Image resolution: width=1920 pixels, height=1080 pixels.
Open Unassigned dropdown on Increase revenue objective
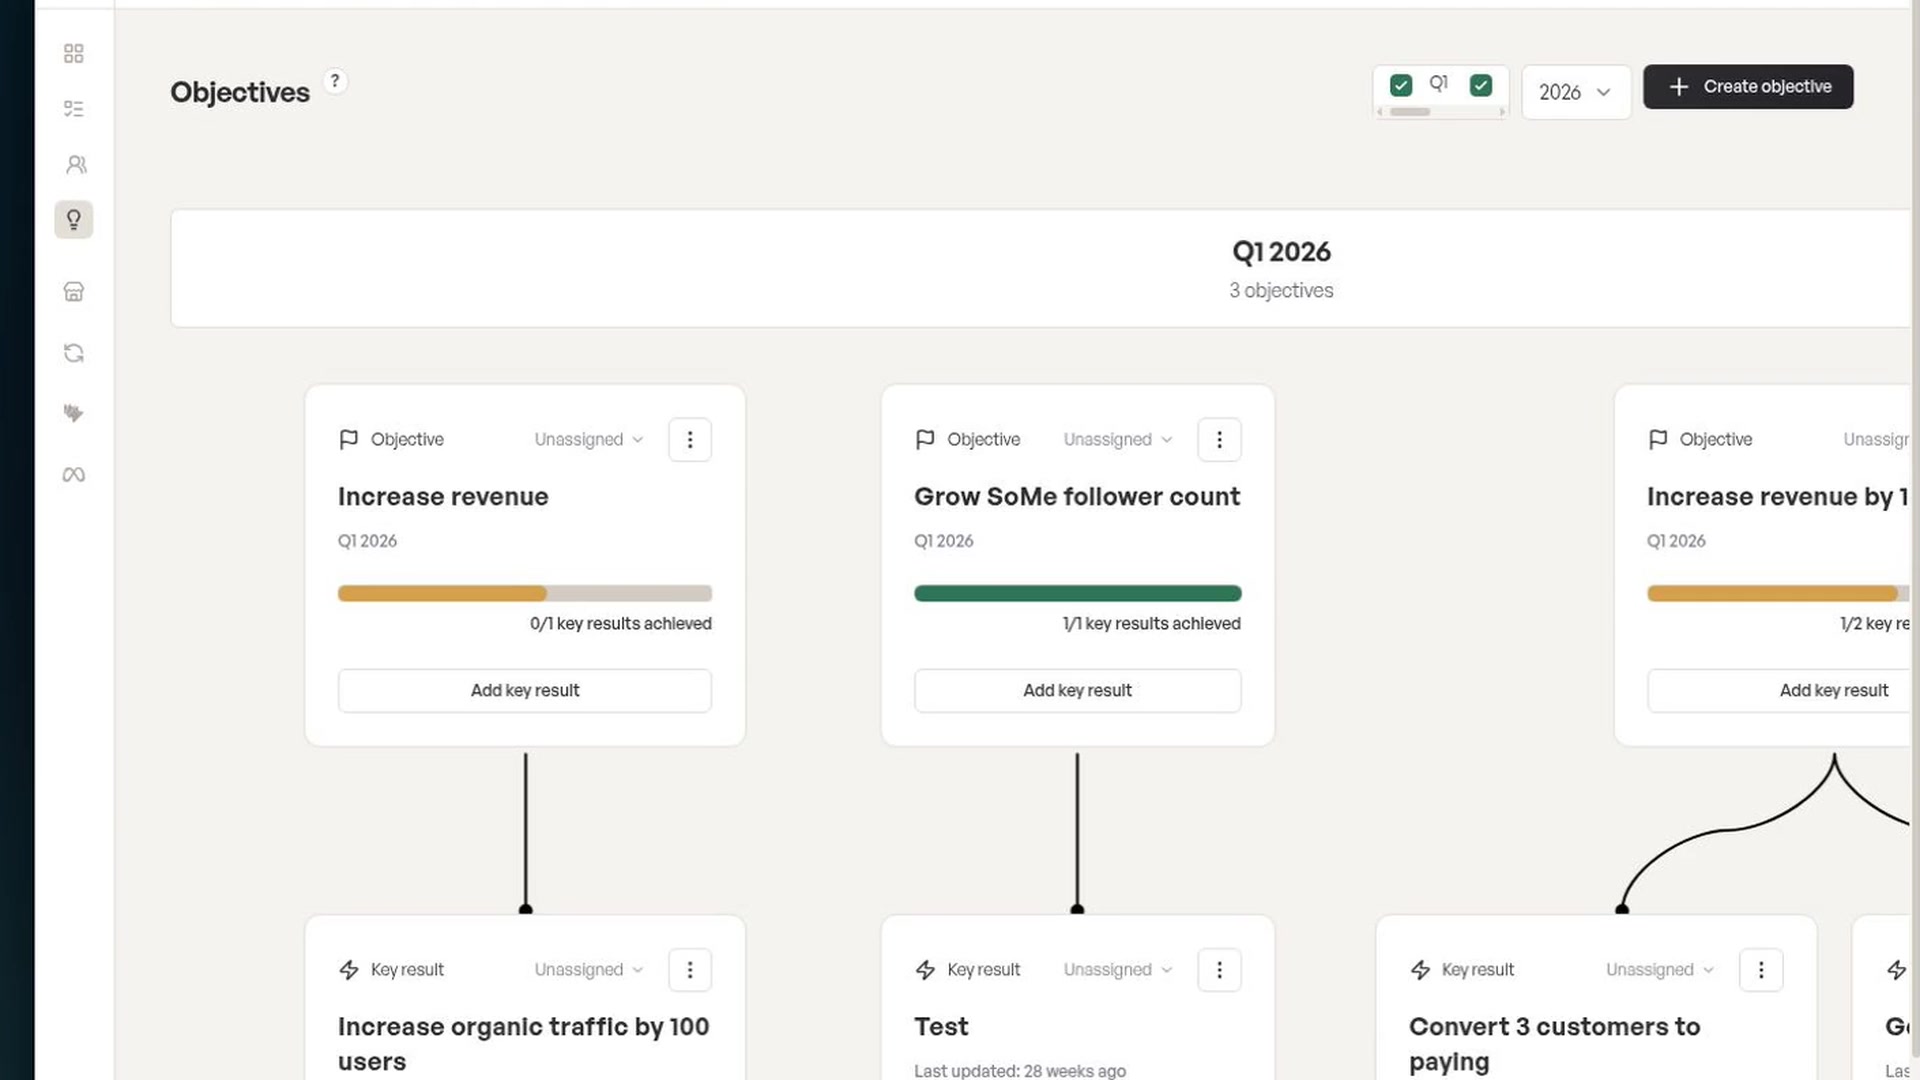pyautogui.click(x=588, y=439)
